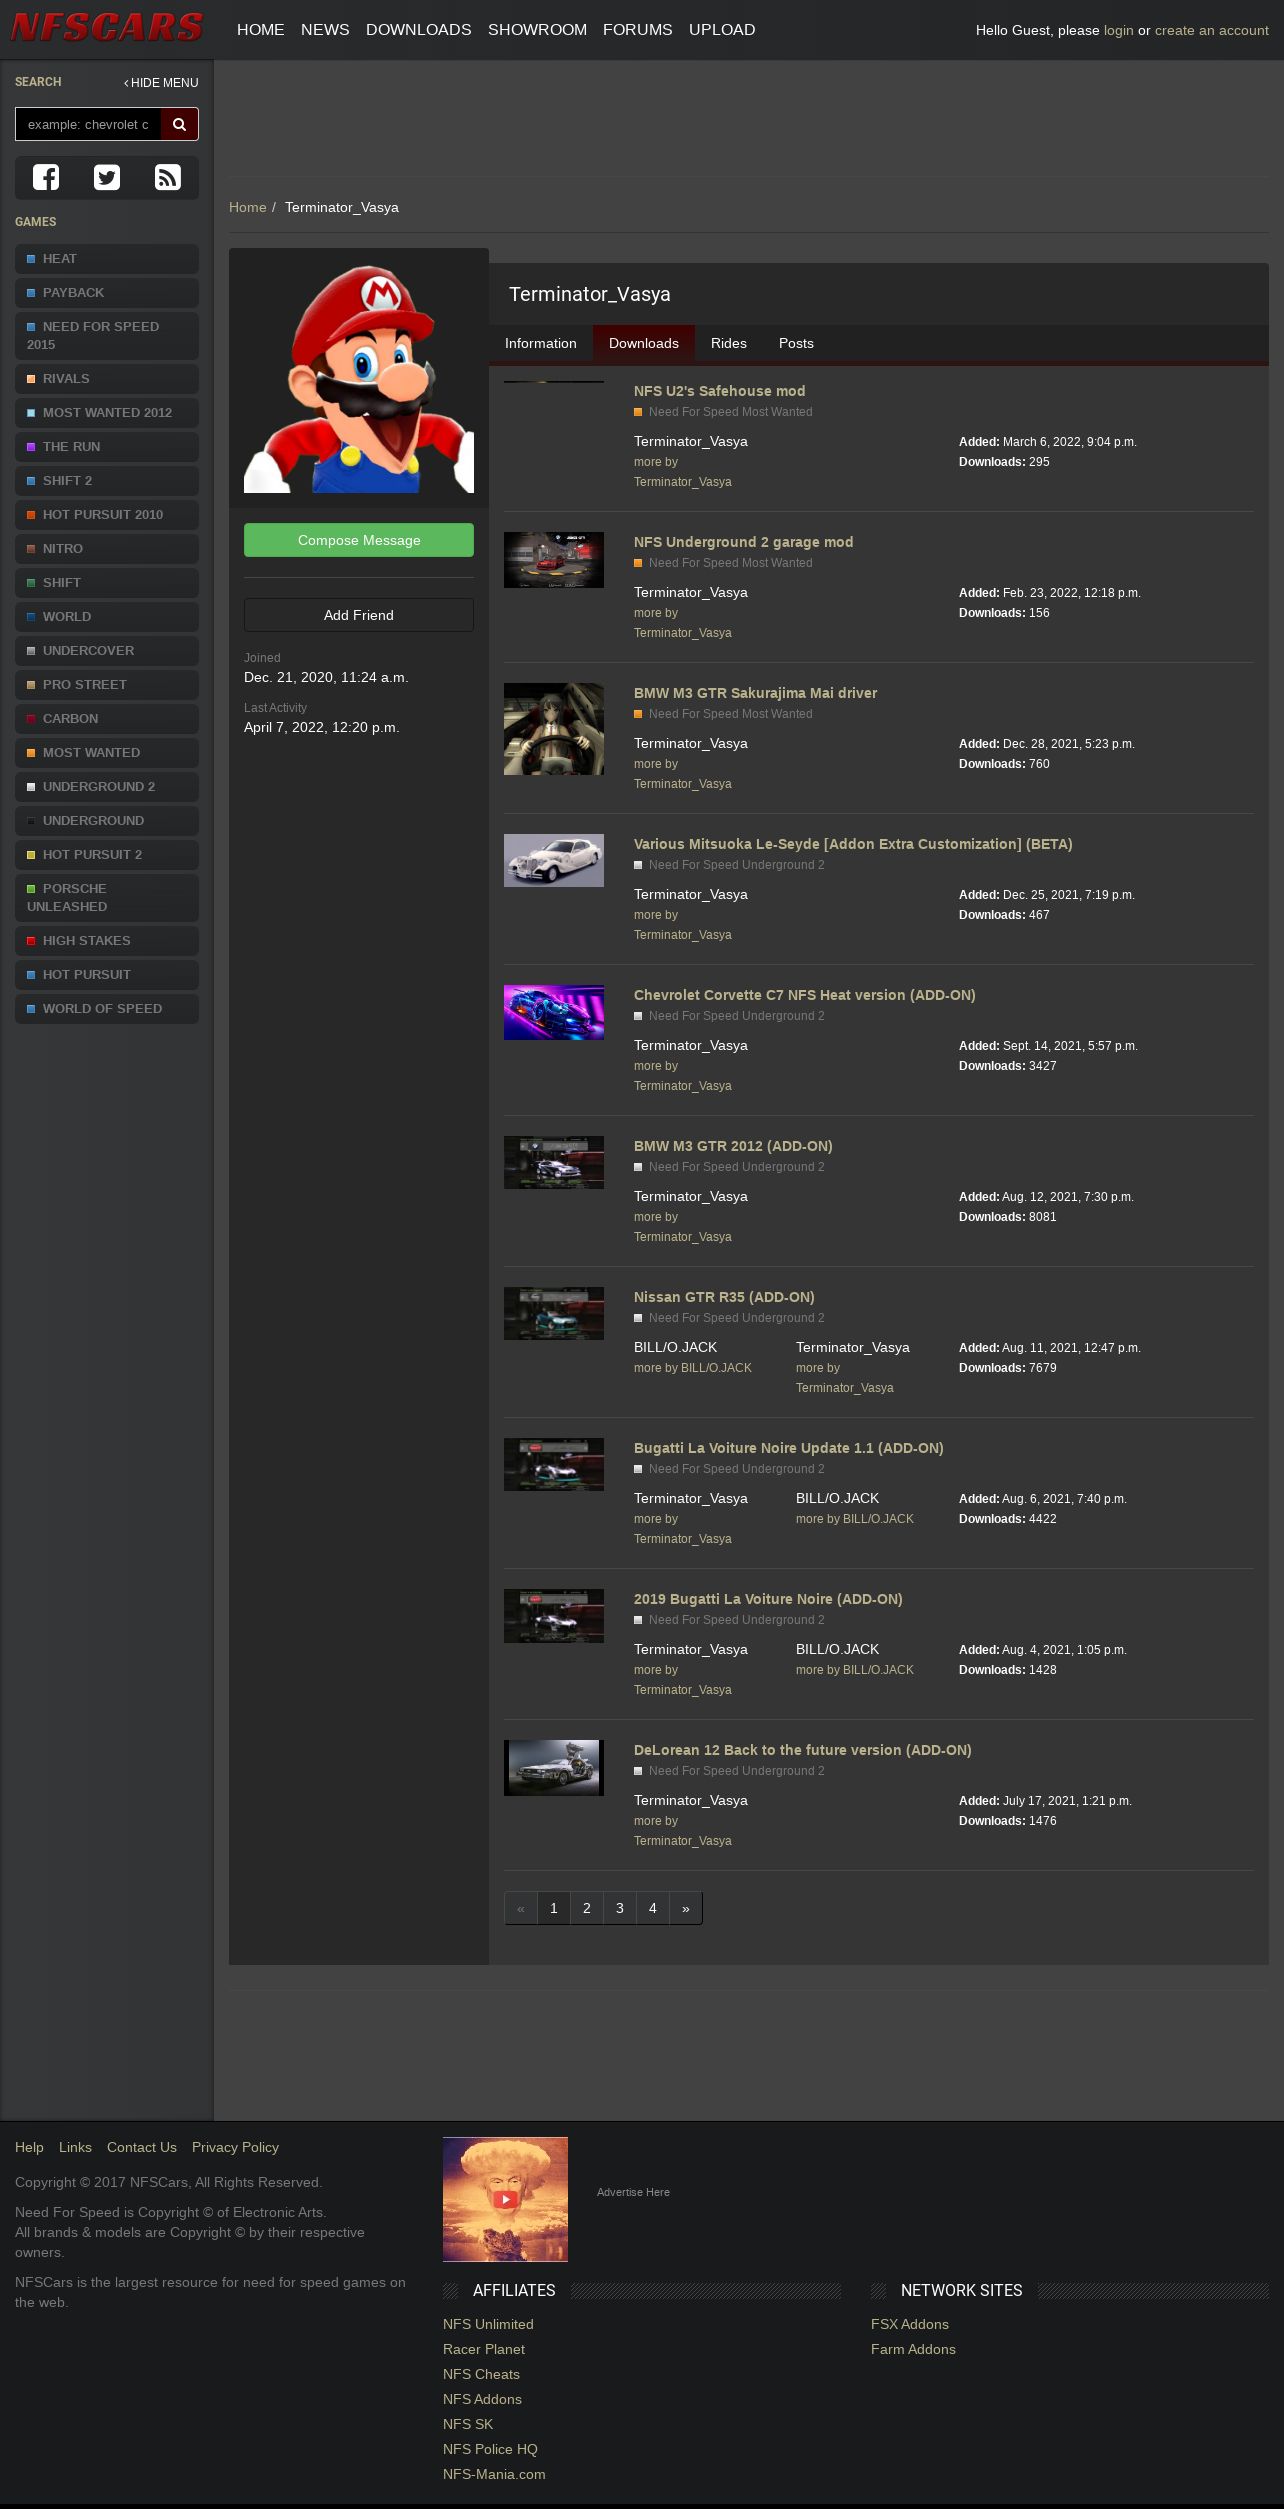This screenshot has height=2509, width=1284.
Task: Select CARBON in games list
Action: coord(107,719)
